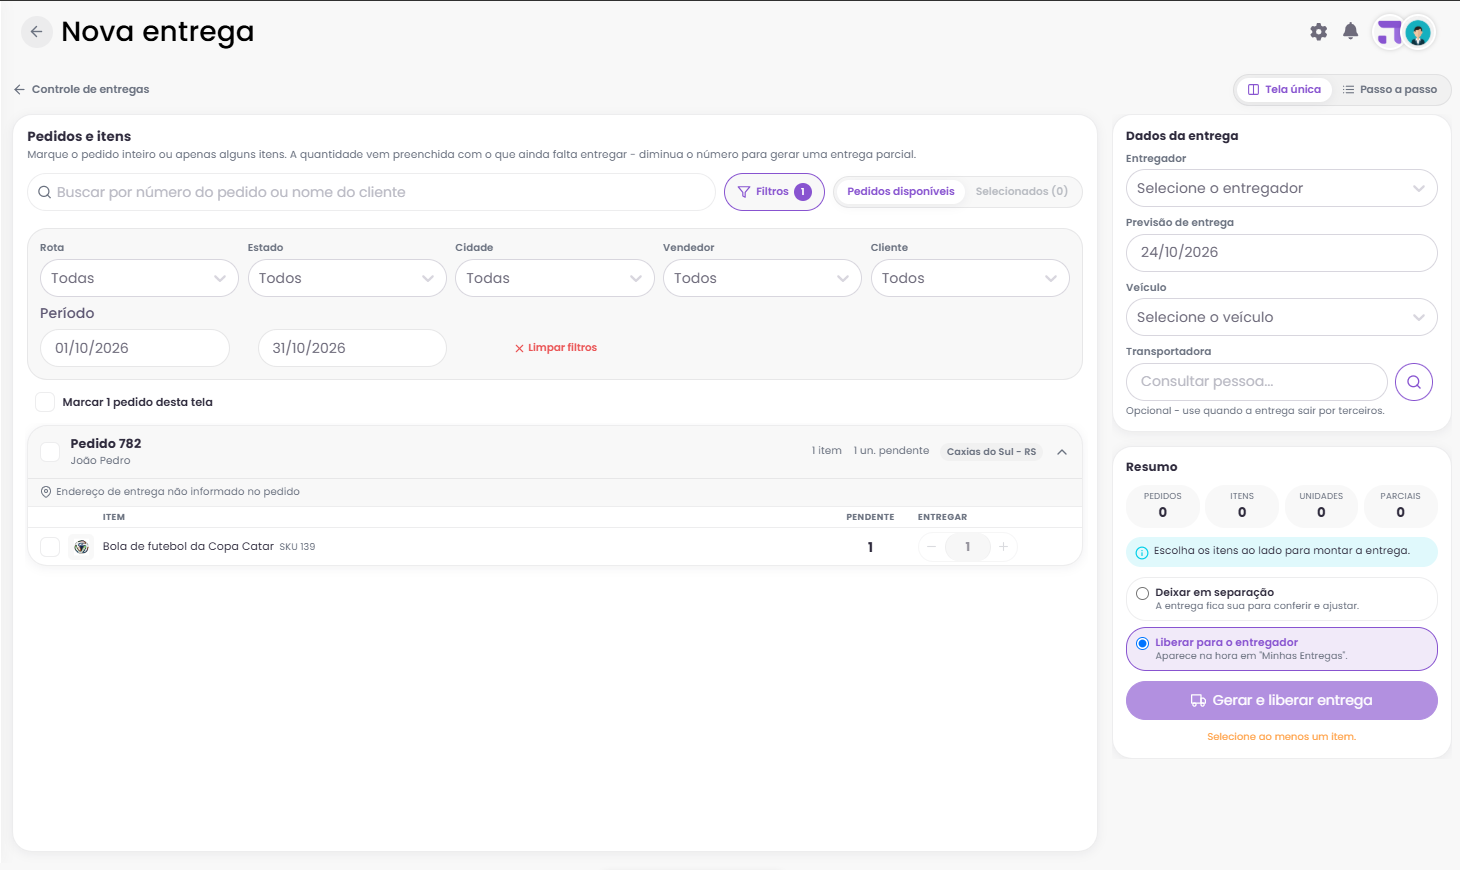The image size is (1460, 870).
Task: Click the info icon in the Resumo hint
Action: [x=1142, y=552]
